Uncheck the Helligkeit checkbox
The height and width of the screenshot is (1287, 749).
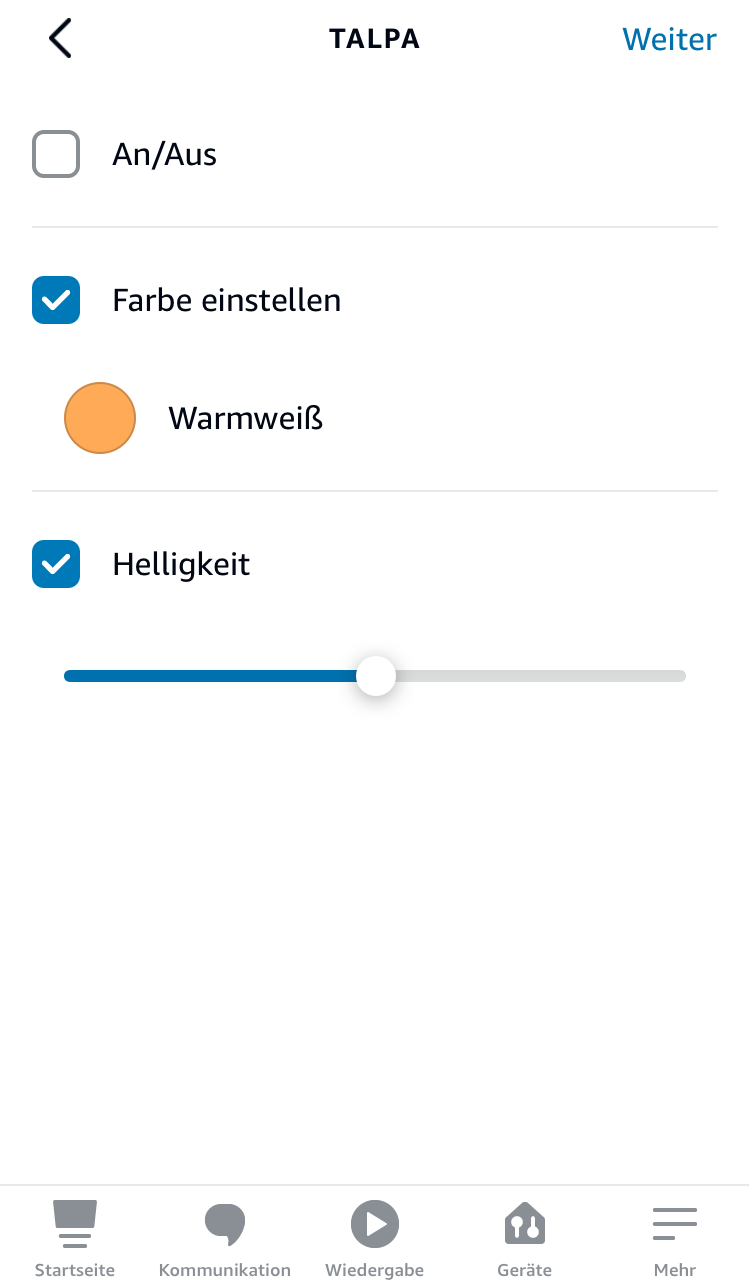pos(56,564)
